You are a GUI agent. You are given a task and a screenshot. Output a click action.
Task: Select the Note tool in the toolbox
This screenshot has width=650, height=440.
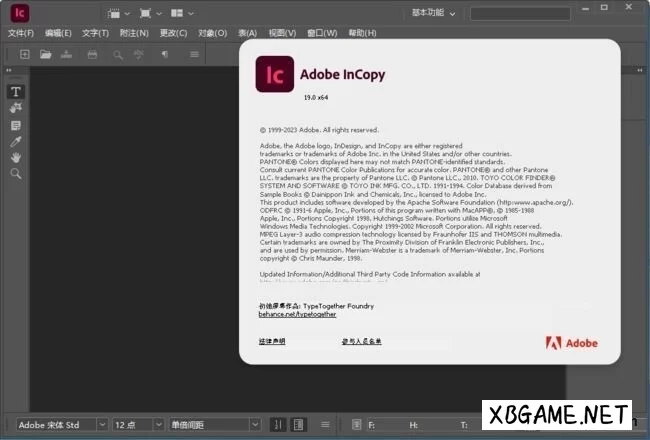(16, 125)
